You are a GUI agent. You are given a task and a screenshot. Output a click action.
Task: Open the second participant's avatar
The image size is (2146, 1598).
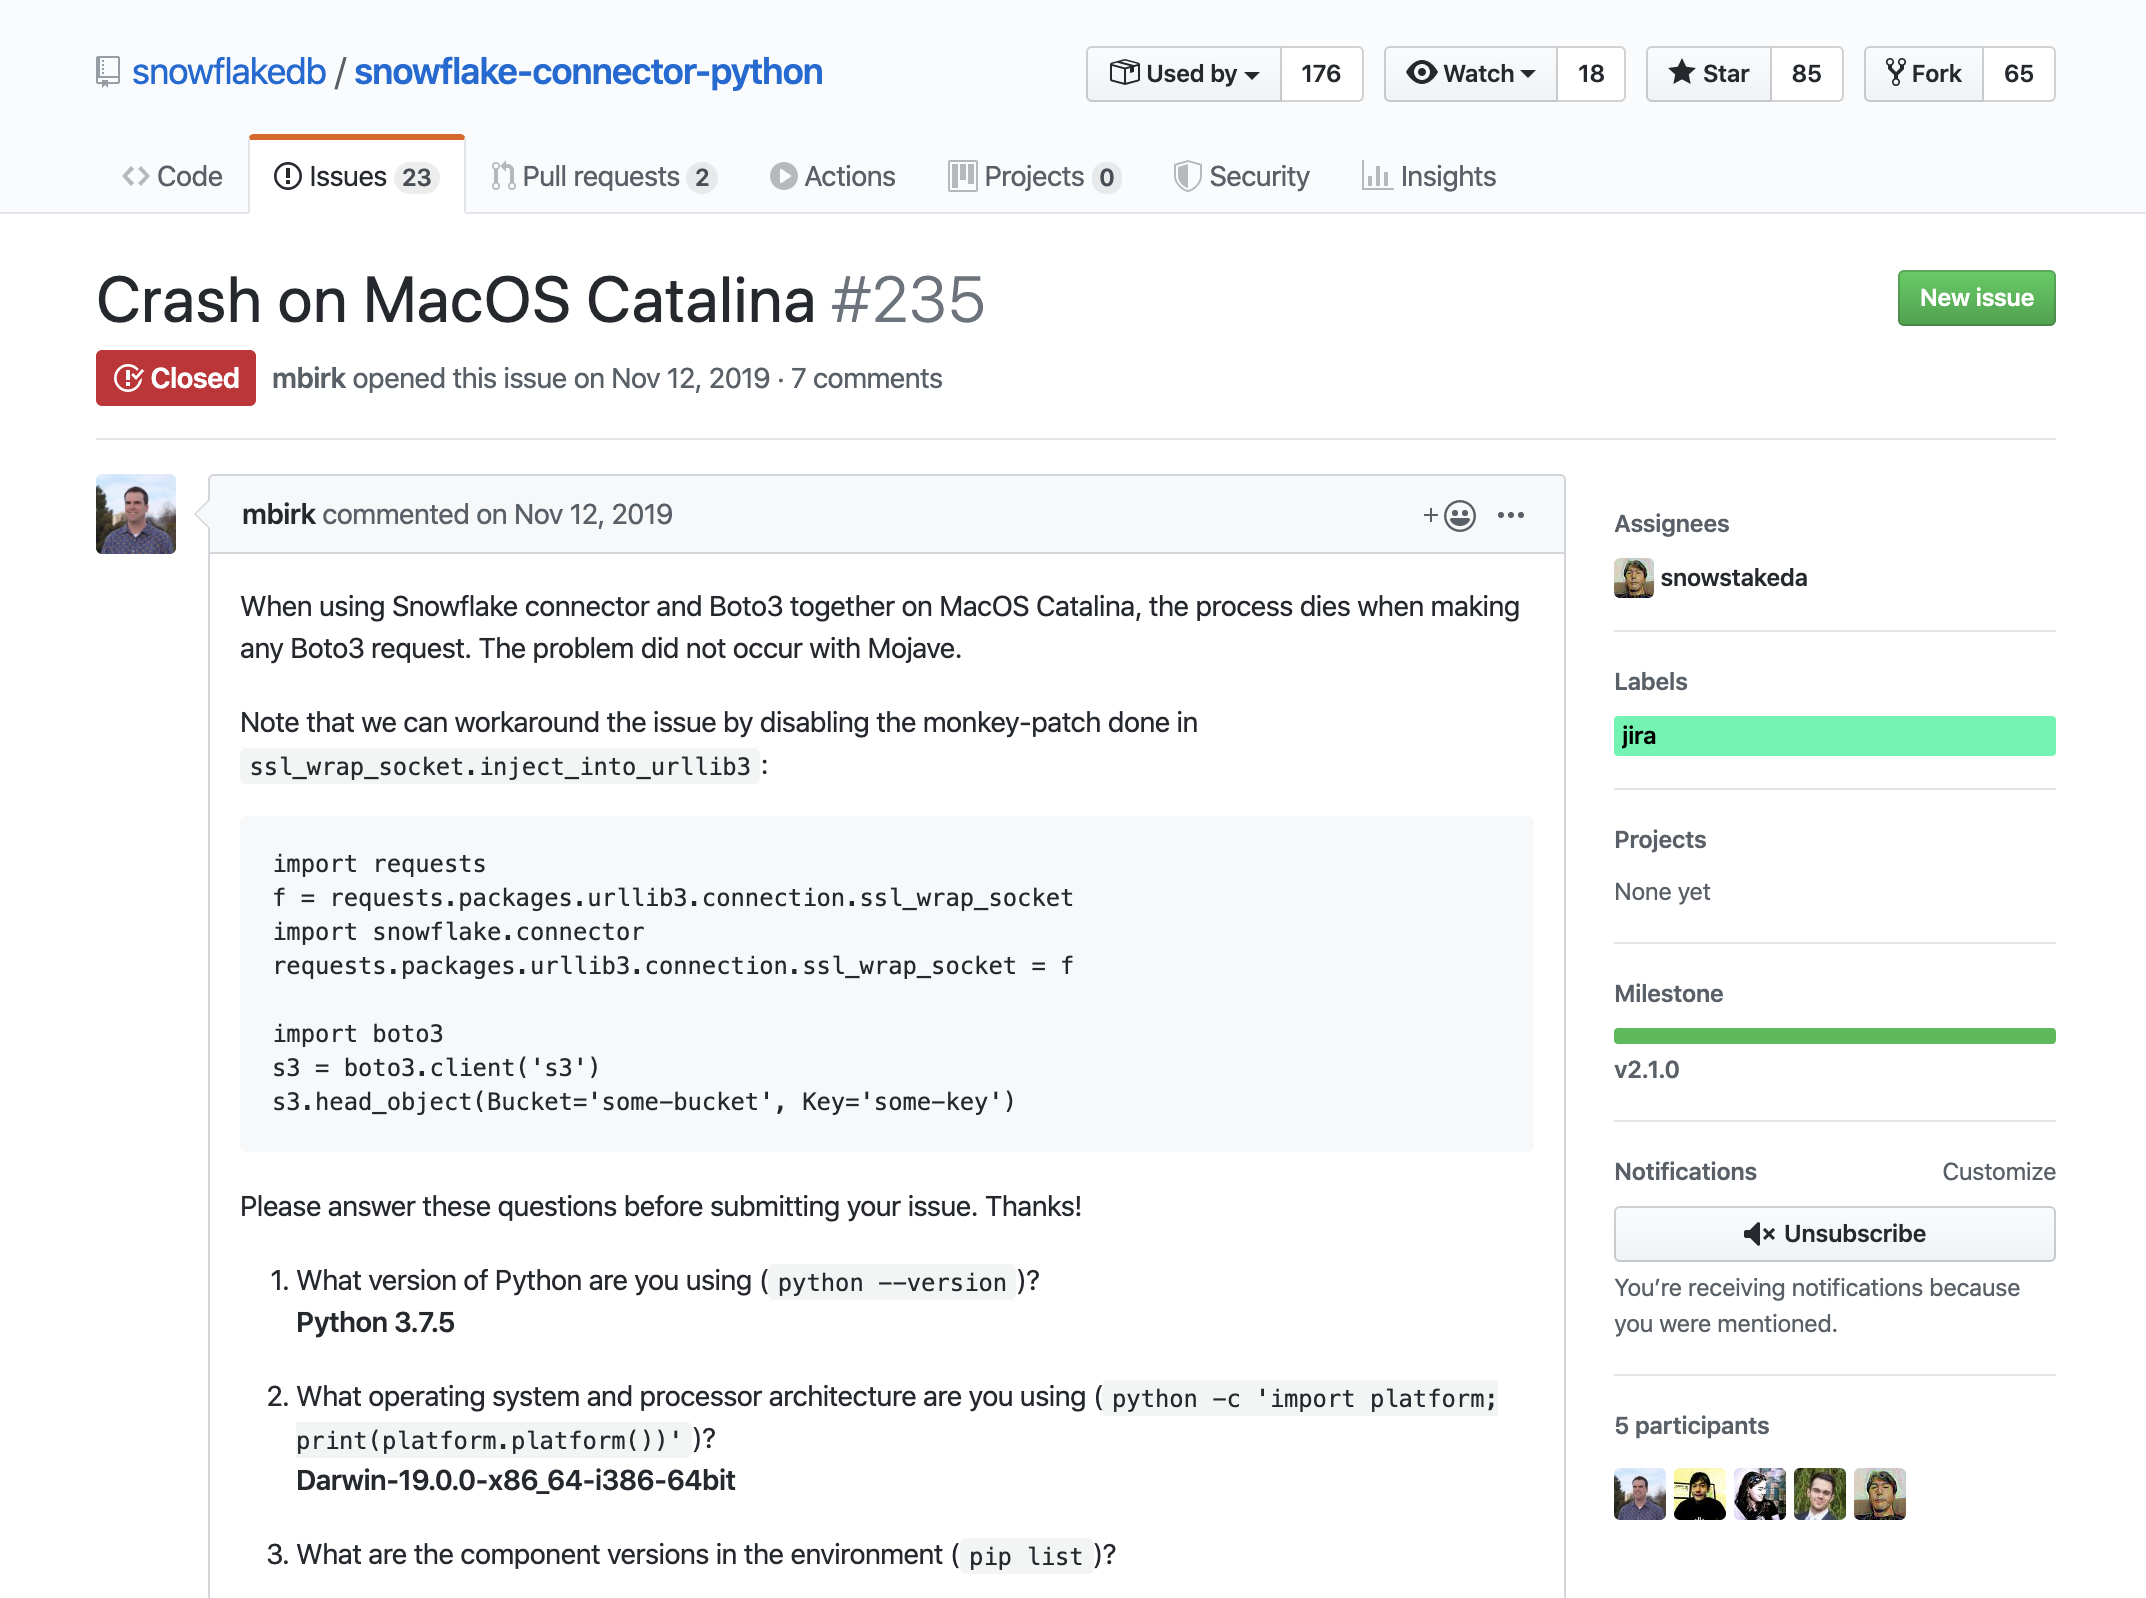pyautogui.click(x=1700, y=1494)
